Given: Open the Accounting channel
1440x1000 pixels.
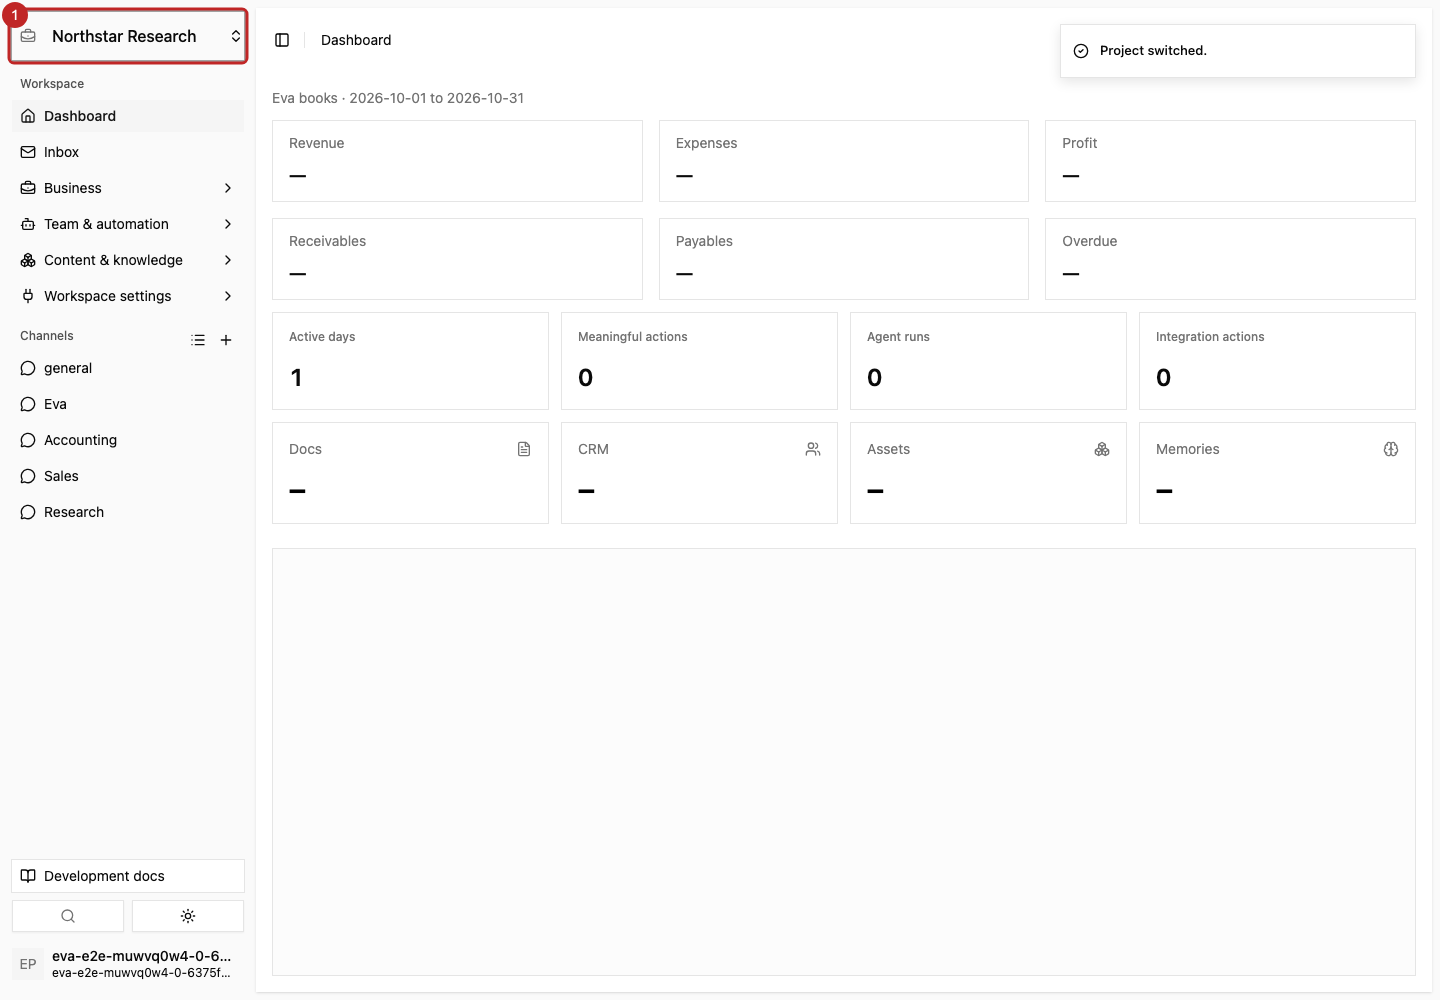Looking at the screenshot, I should 128,440.
